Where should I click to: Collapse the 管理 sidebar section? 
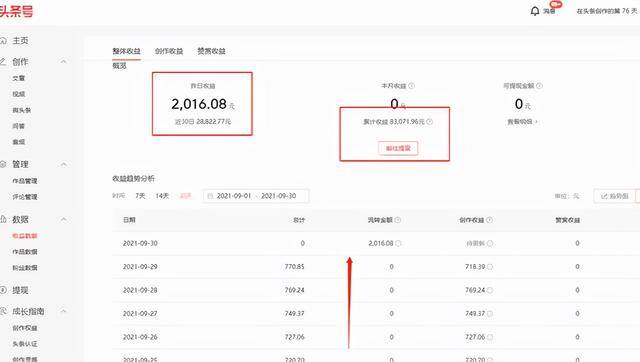tap(64, 164)
